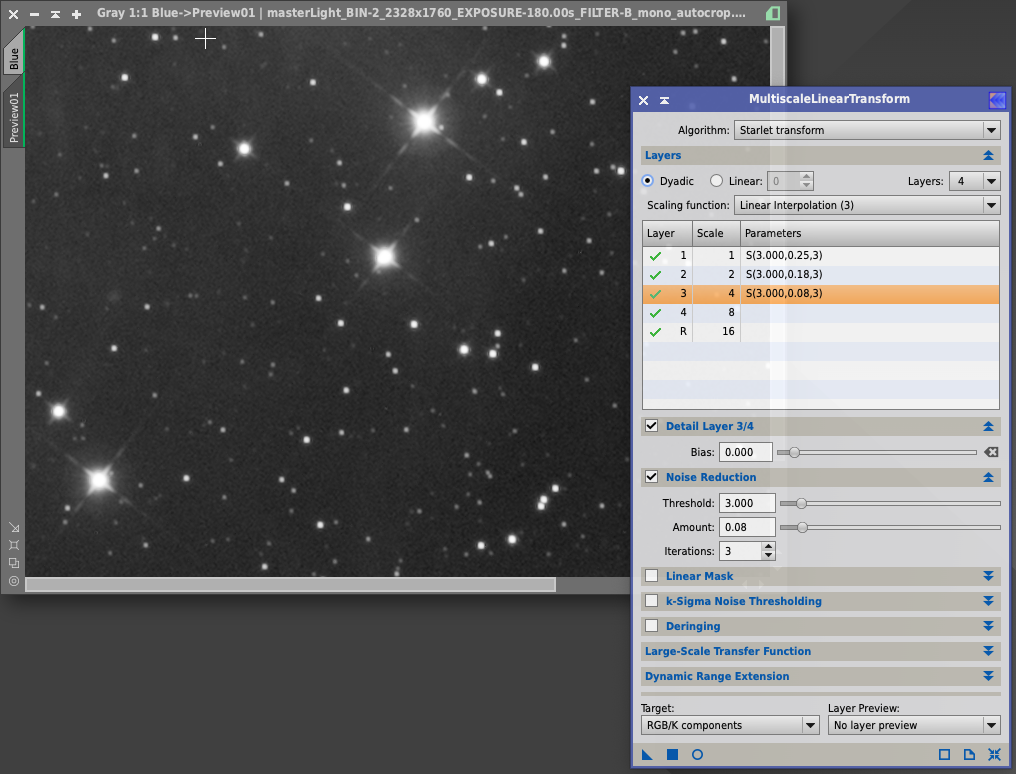Click the Layer column header
Image resolution: width=1016 pixels, height=774 pixels.
(667, 233)
